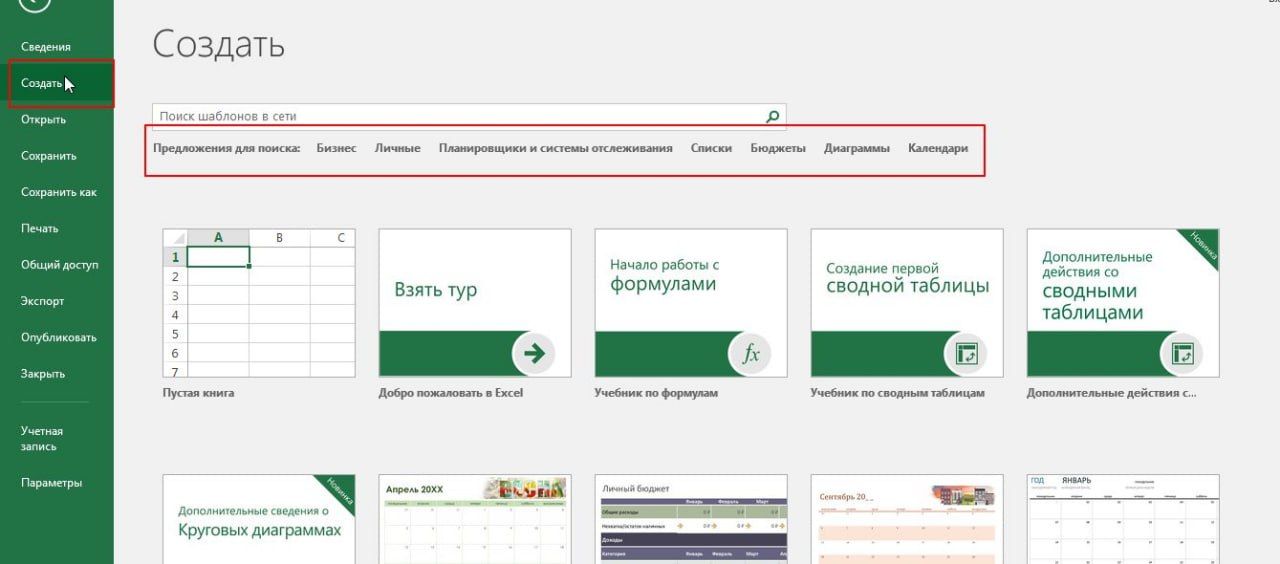Click the back arrow circle icon
The height and width of the screenshot is (564, 1280).
(34, 3)
